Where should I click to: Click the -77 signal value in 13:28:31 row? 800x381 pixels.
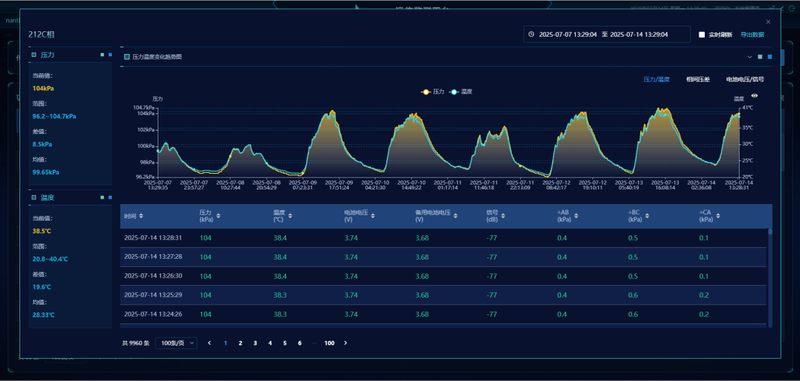point(492,238)
